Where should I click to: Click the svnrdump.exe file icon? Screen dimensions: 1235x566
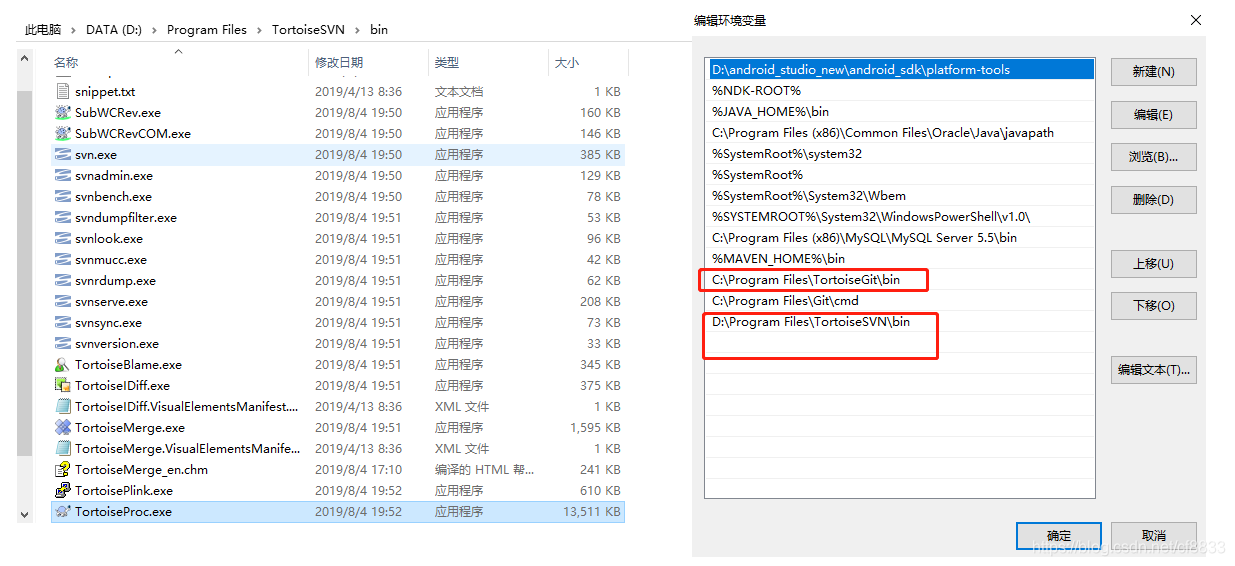click(63, 281)
